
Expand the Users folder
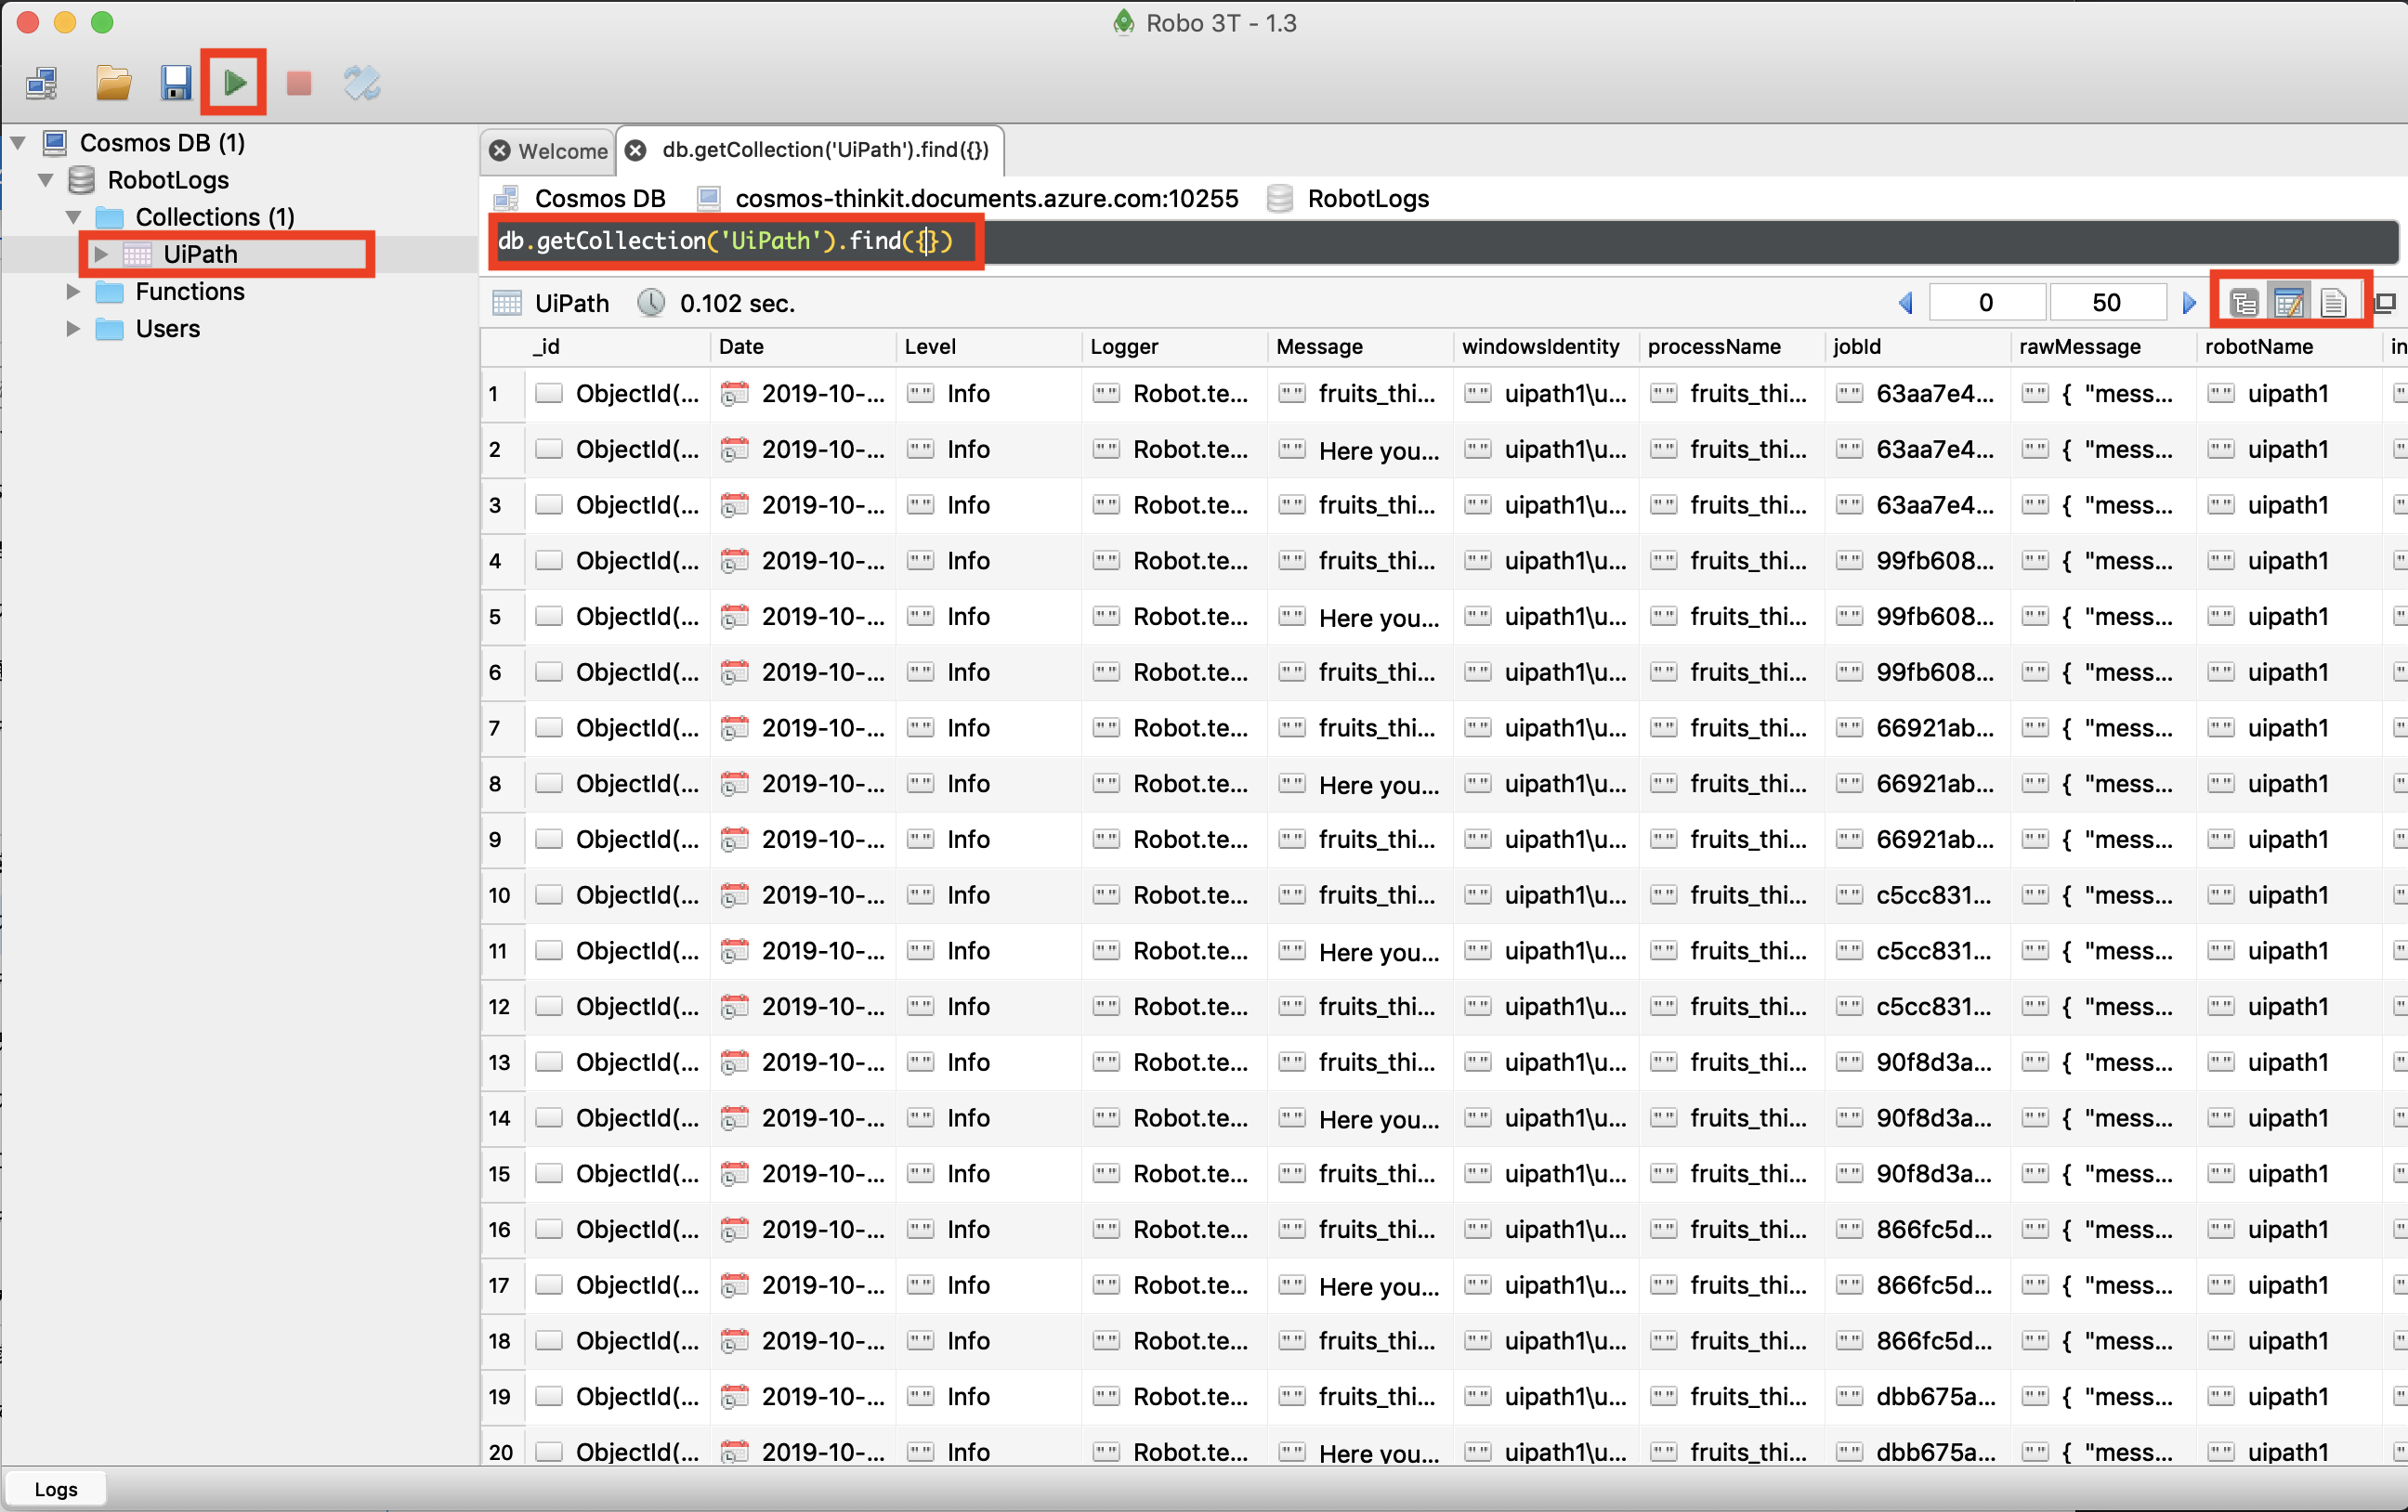(73, 329)
